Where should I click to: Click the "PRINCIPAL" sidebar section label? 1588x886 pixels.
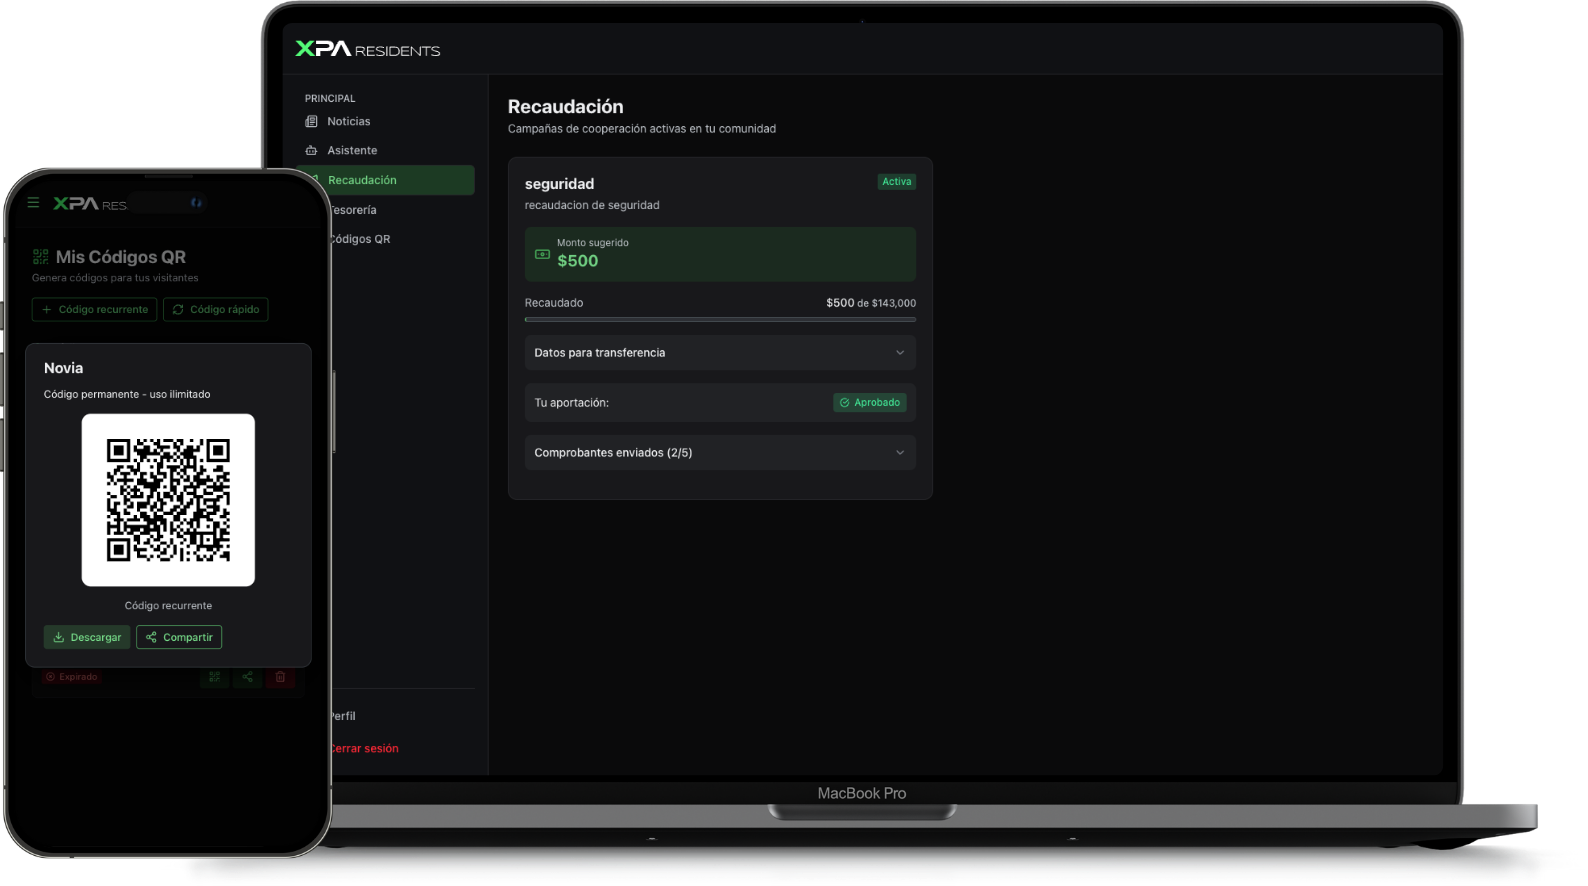(x=330, y=98)
